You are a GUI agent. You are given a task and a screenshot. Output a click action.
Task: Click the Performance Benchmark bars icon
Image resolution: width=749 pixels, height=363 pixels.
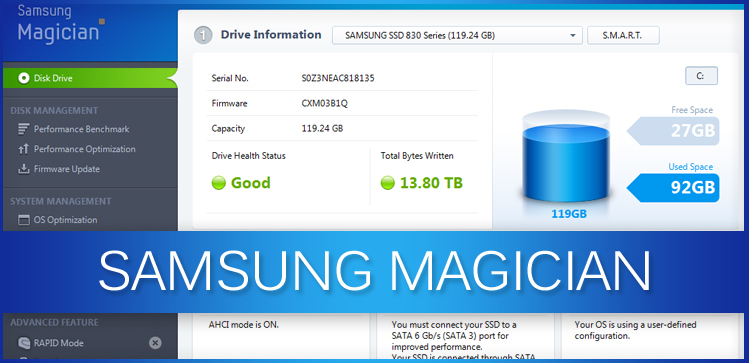(x=23, y=129)
